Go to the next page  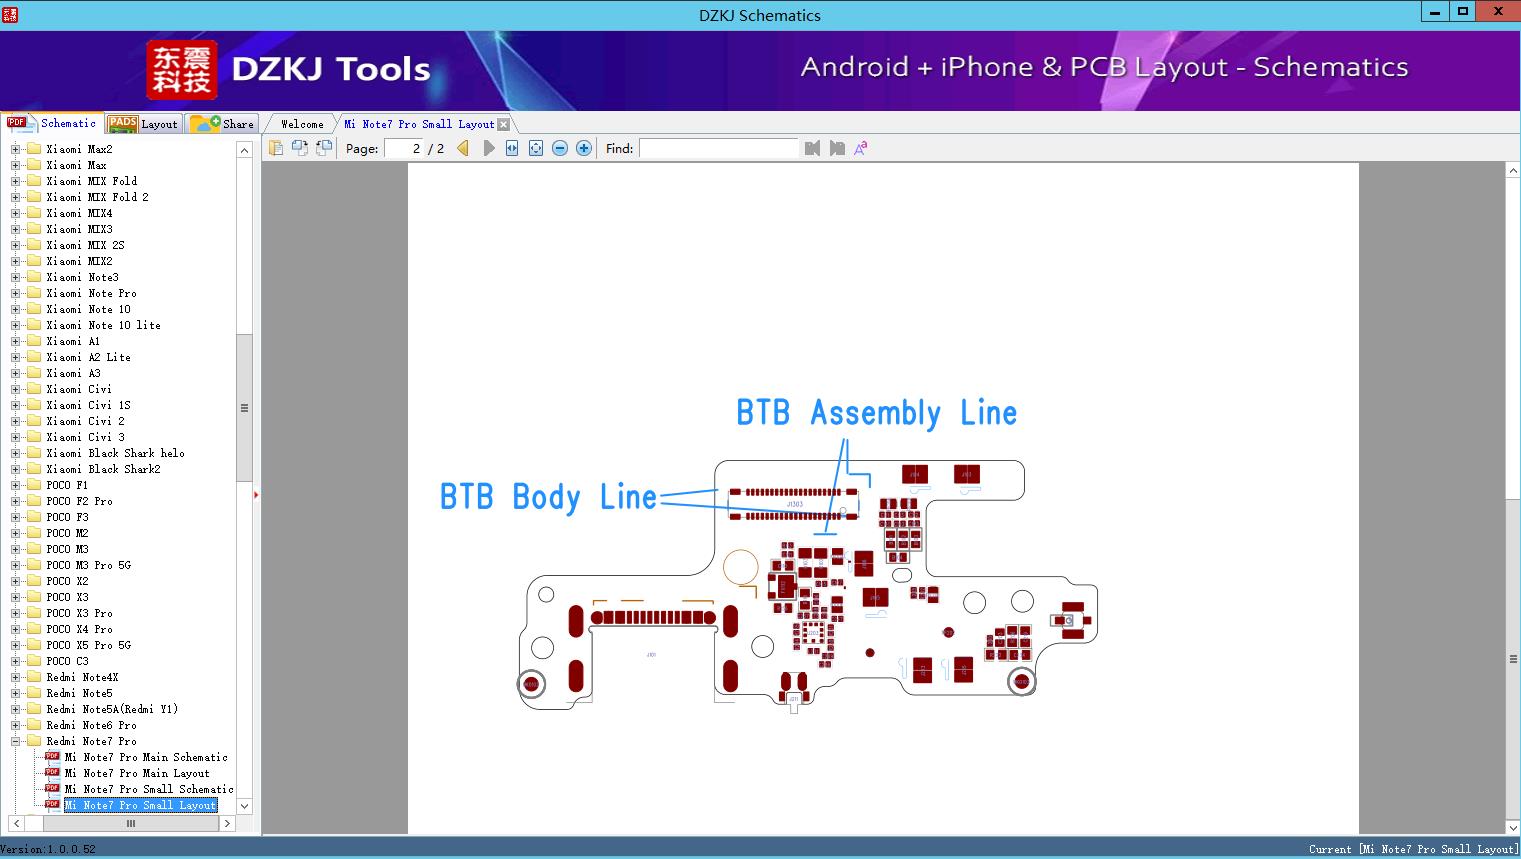488,148
